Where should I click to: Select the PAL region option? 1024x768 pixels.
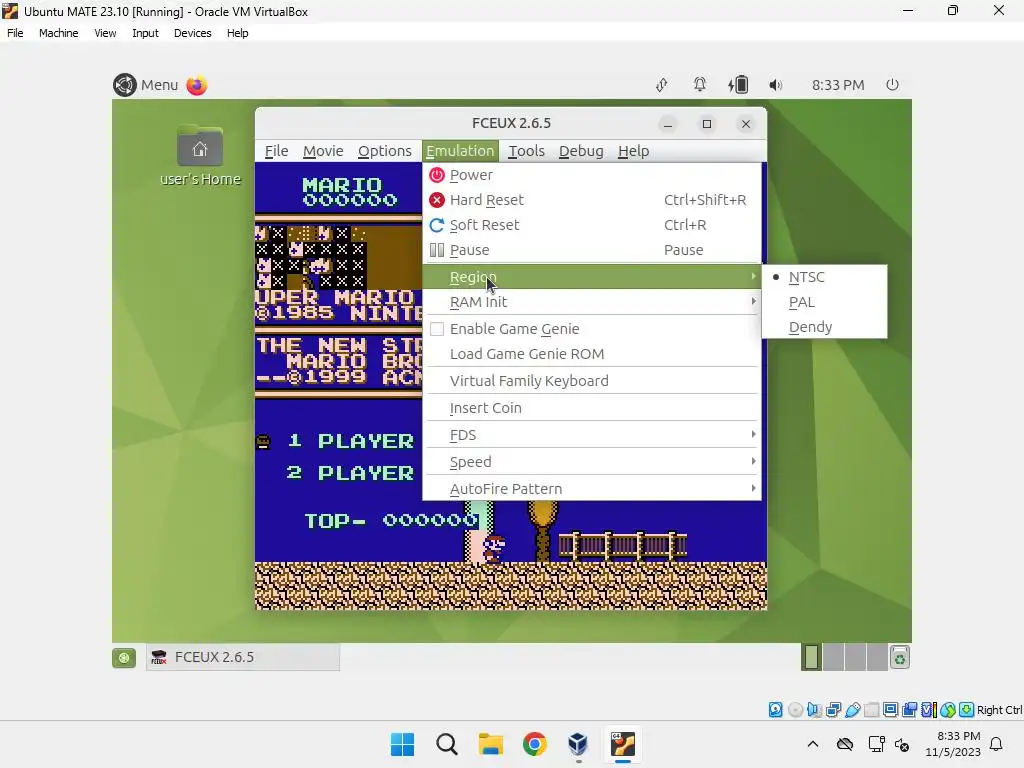point(824,302)
